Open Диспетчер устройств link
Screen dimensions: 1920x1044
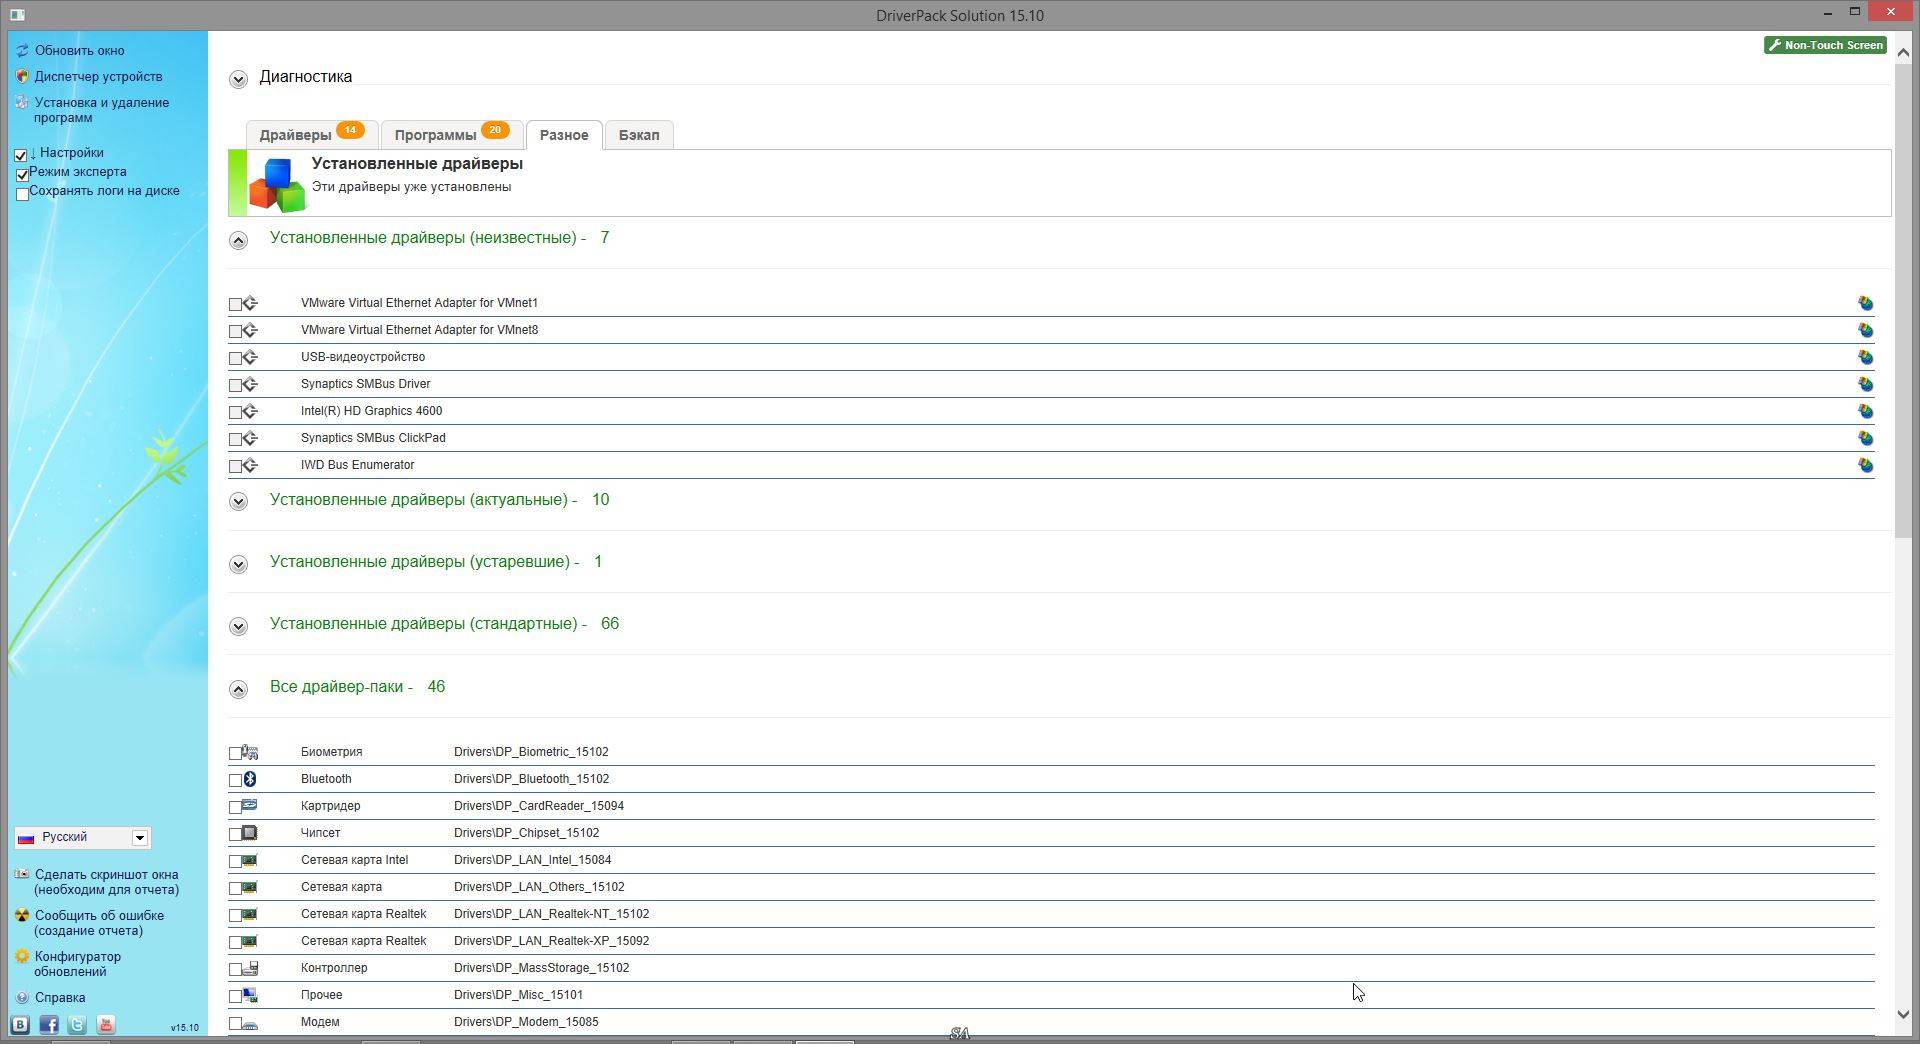tap(98, 76)
